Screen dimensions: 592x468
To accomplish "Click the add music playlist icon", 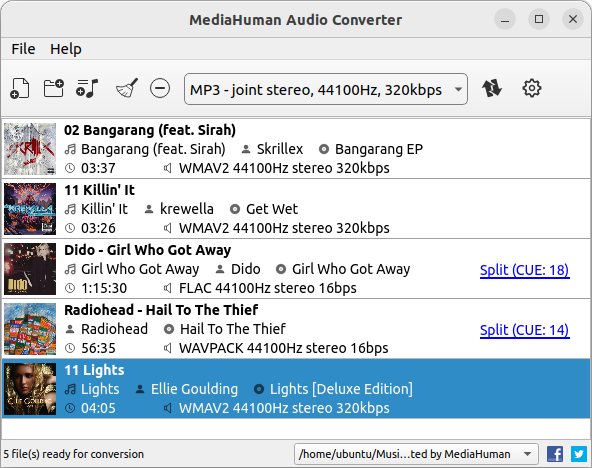I will [x=87, y=89].
